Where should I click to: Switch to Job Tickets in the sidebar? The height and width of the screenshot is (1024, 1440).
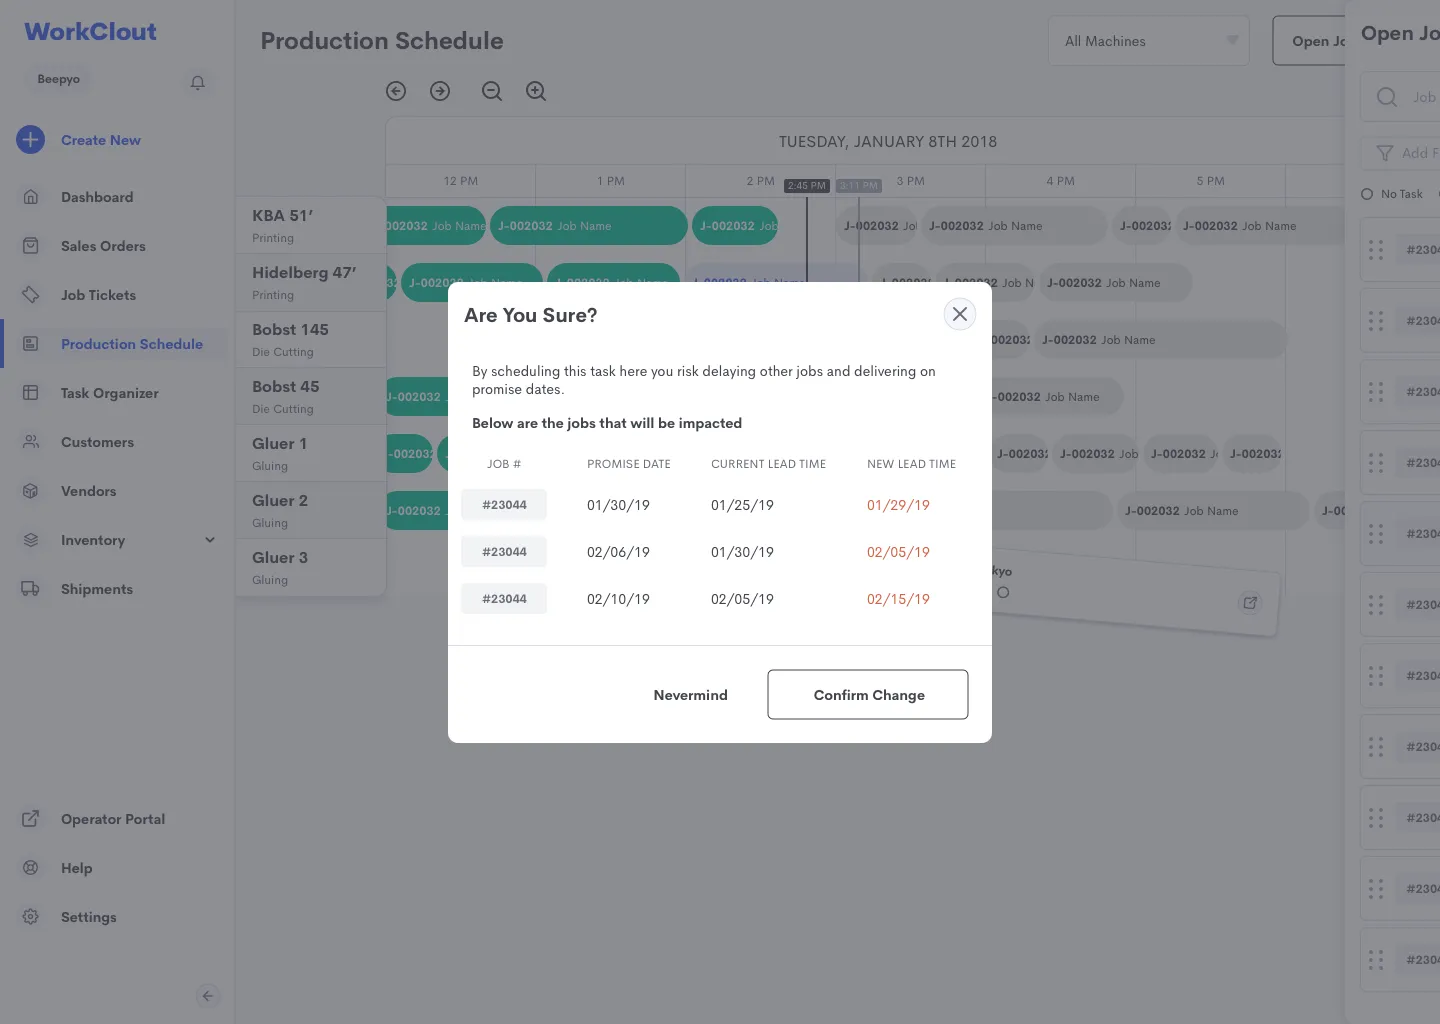pos(98,295)
